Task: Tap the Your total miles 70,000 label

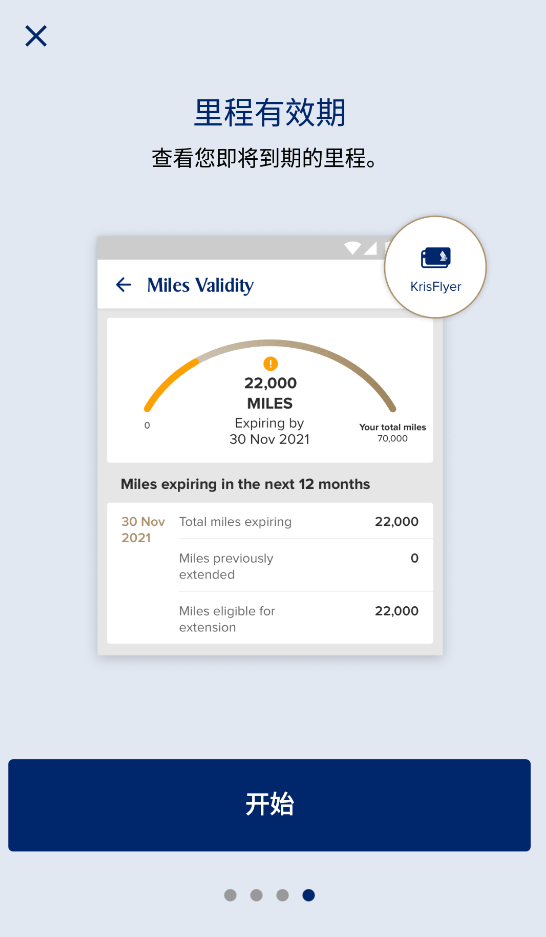Action: tap(392, 433)
